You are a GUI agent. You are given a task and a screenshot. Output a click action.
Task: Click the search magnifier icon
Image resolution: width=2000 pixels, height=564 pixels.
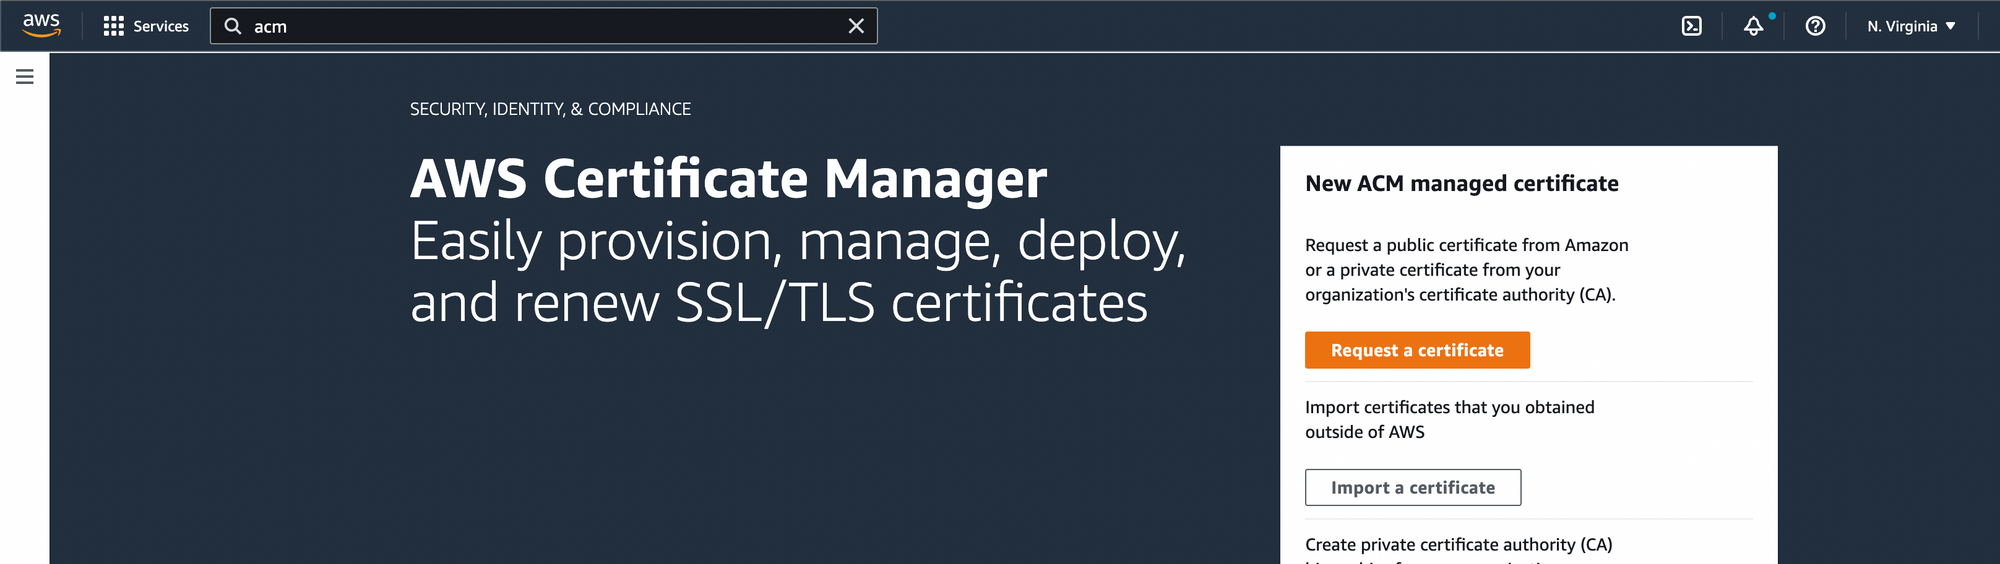click(x=233, y=26)
